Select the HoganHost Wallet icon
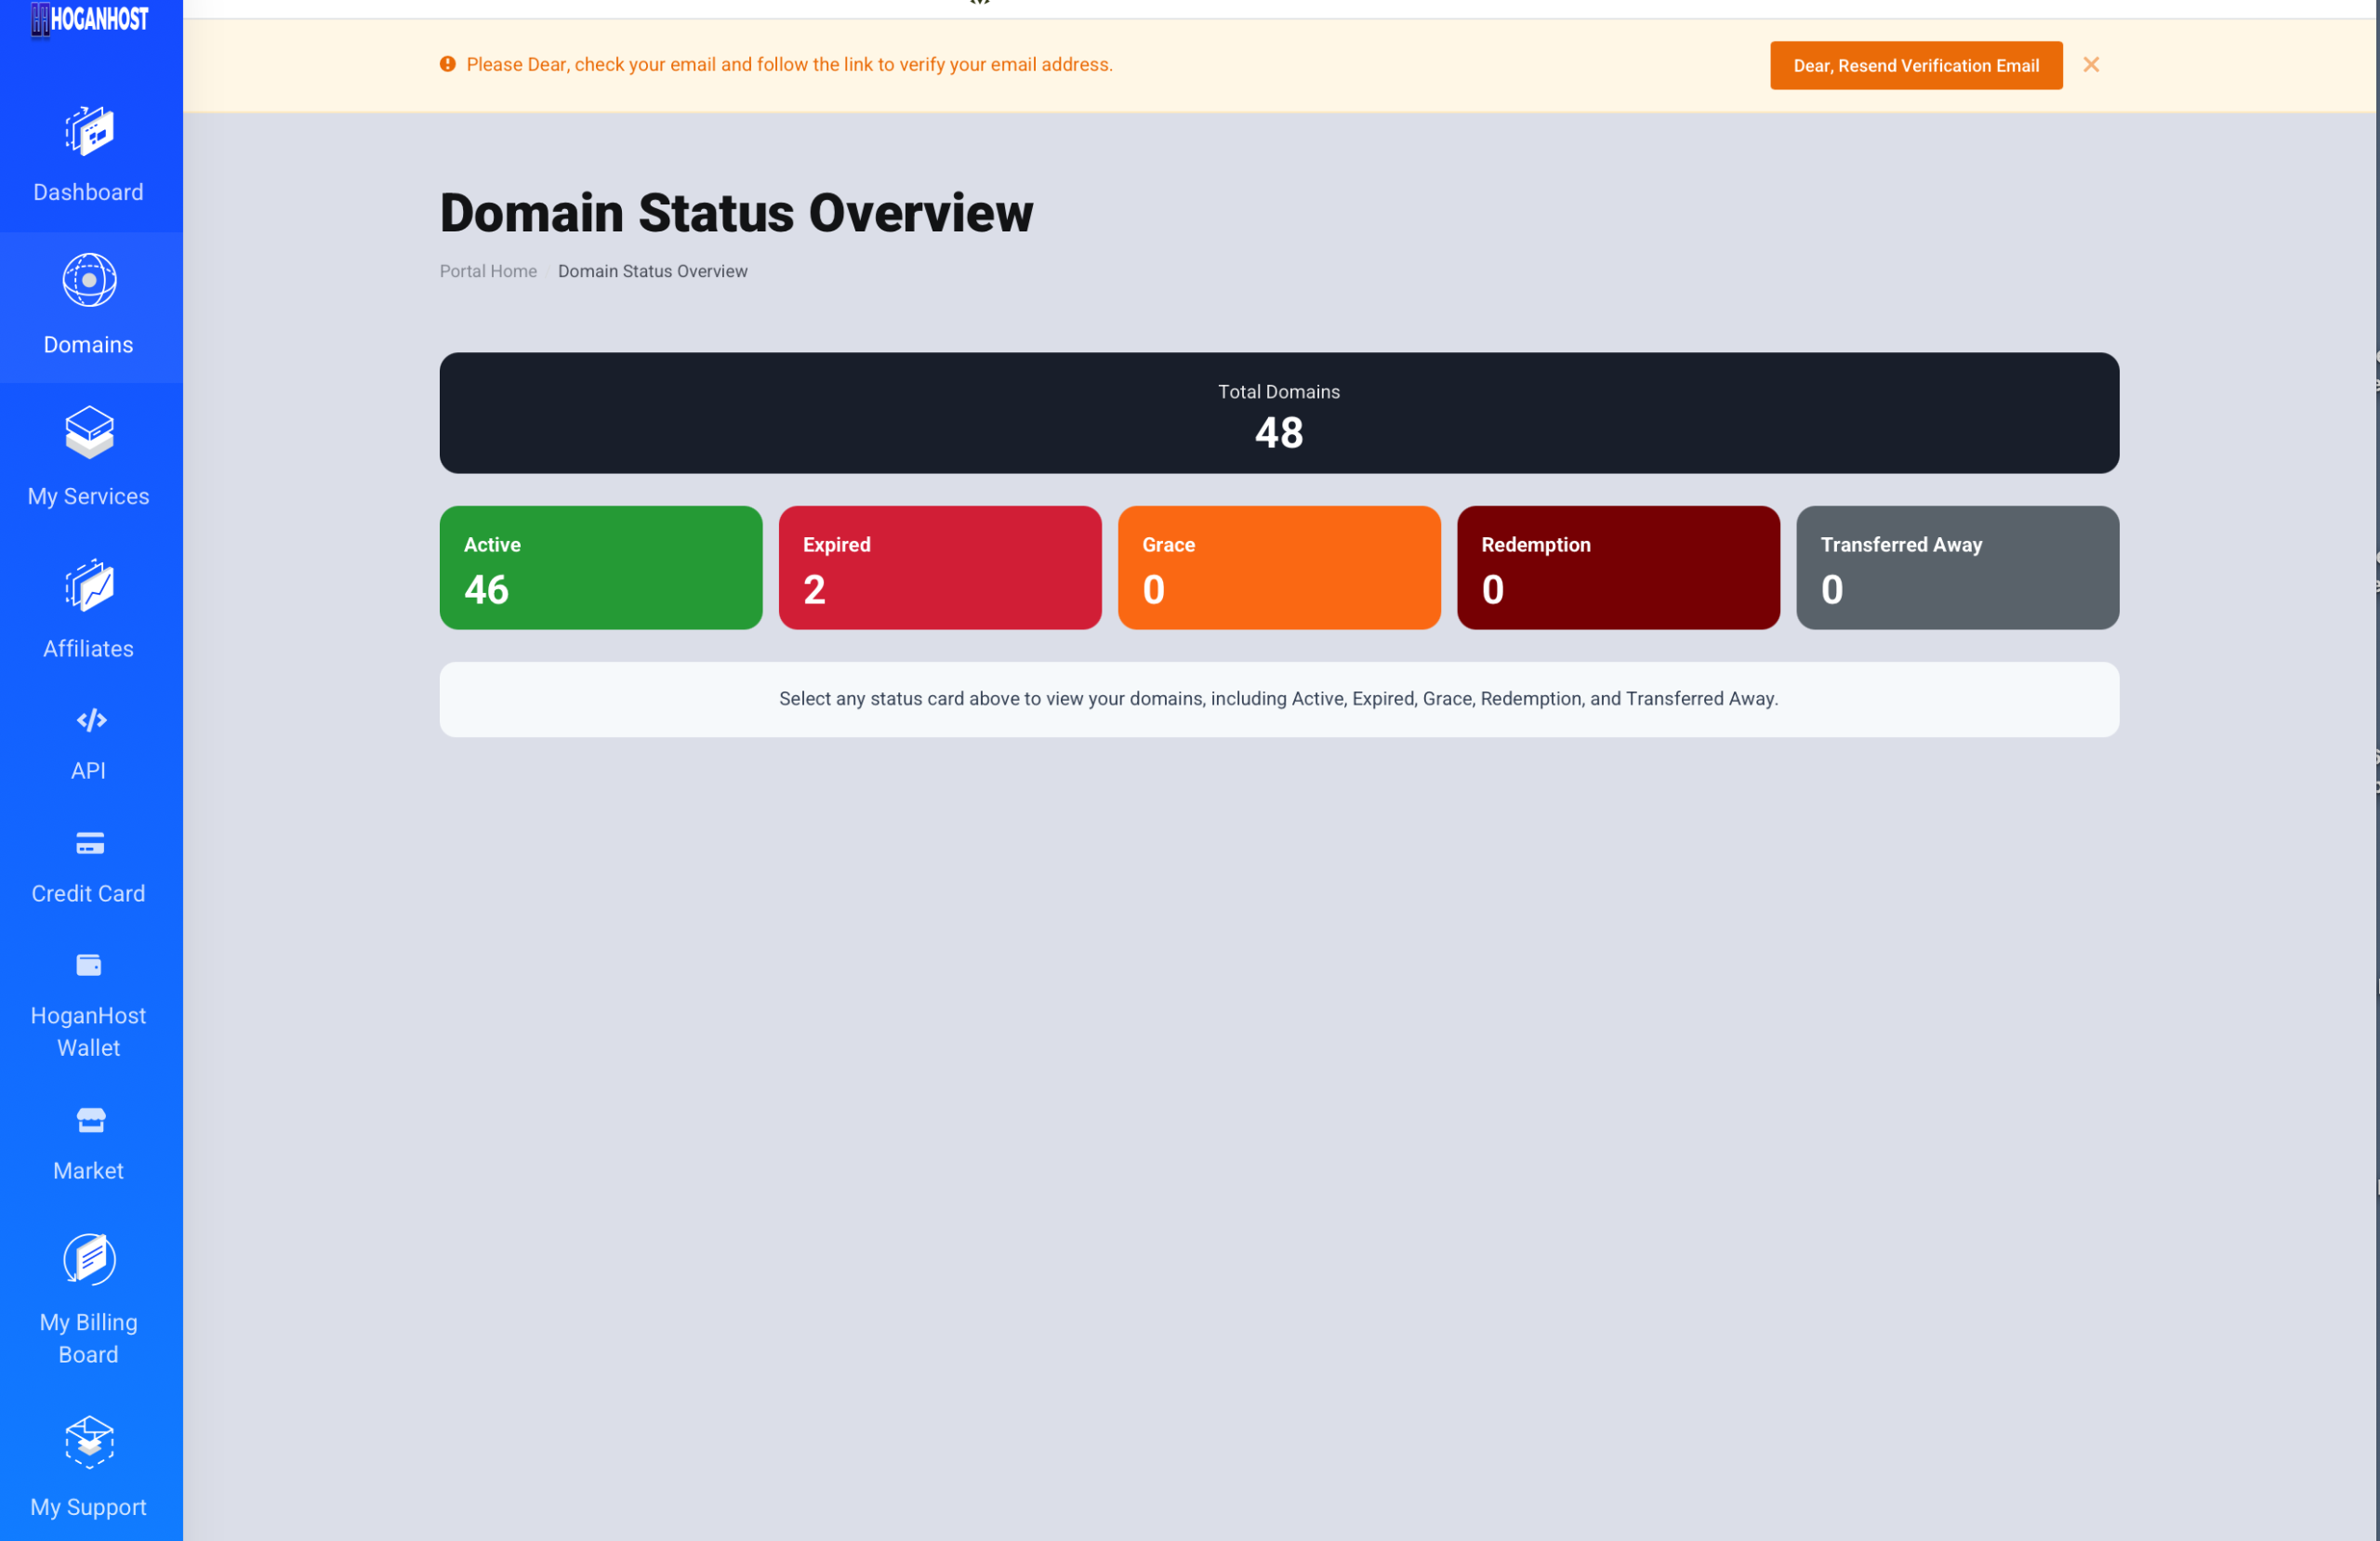 tap(89, 965)
